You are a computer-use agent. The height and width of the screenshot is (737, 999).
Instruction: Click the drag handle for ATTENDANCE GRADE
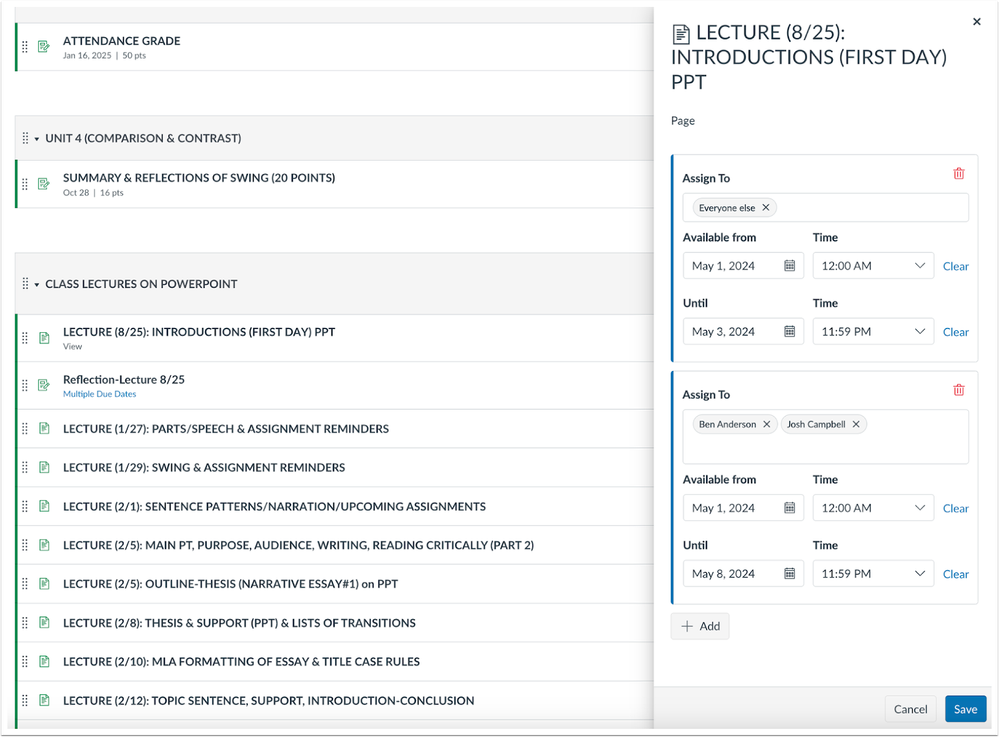tap(25, 47)
